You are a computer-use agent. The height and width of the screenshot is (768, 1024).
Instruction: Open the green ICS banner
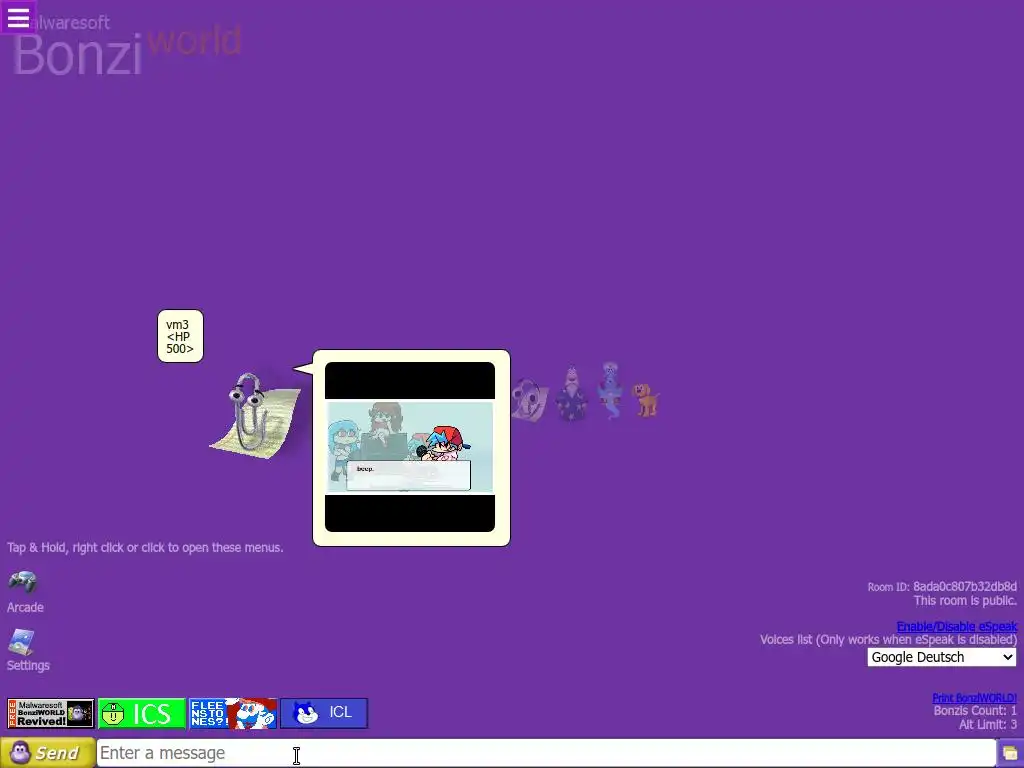pyautogui.click(x=142, y=713)
